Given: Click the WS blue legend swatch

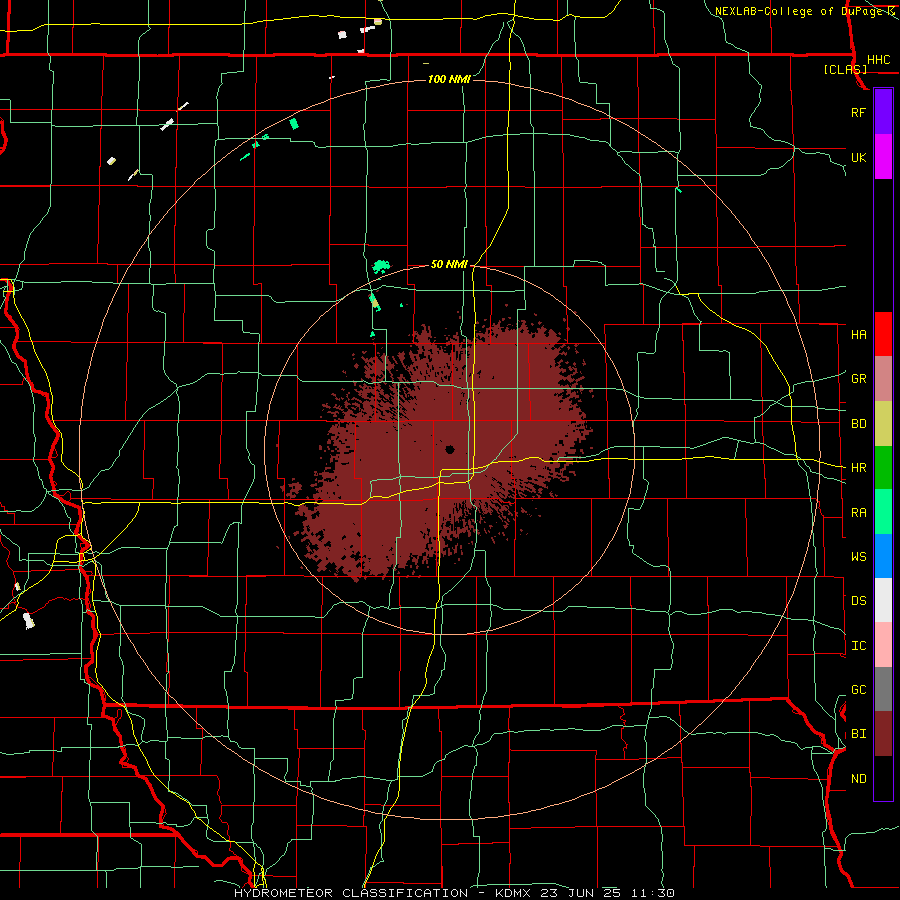Looking at the screenshot, I should click(x=883, y=556).
